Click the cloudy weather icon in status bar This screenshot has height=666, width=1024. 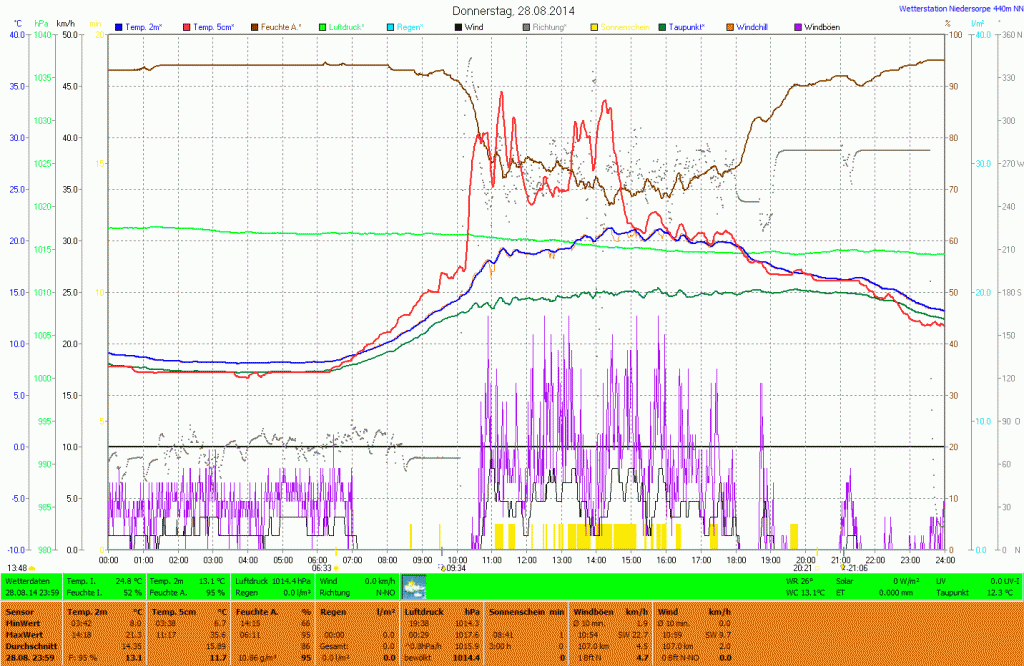(413, 586)
